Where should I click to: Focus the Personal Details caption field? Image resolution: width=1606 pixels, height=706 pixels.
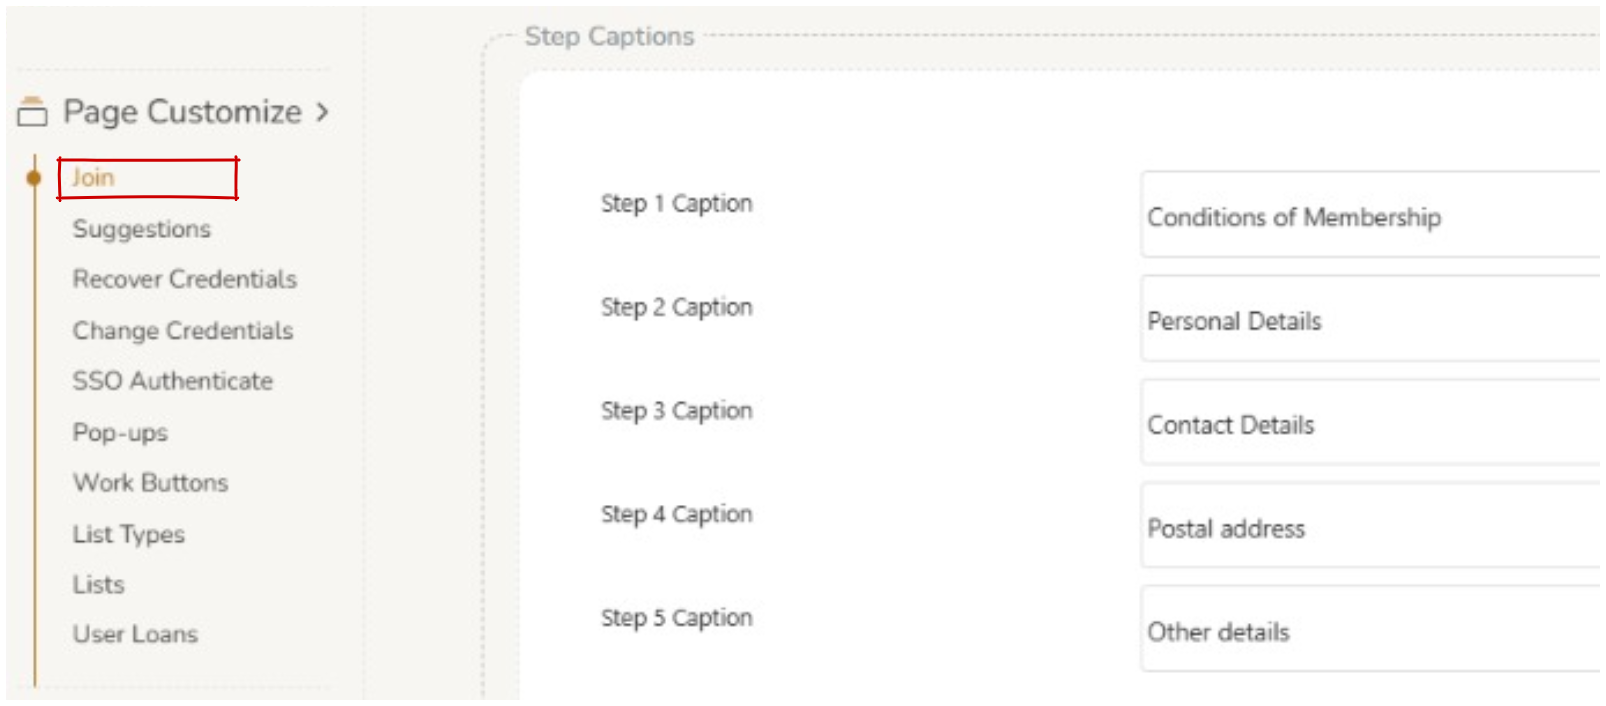(x=1370, y=320)
